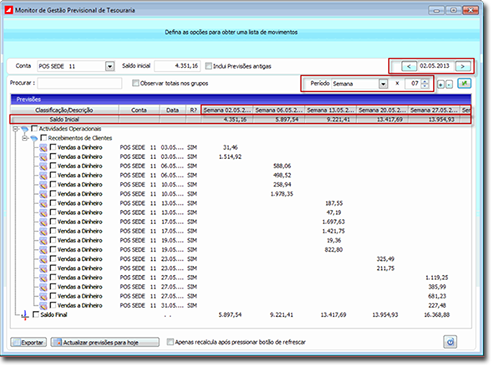This screenshot has height=369, width=496.
Task: Check Vendas a Dinheiro row with 385,99
Action: point(53,286)
